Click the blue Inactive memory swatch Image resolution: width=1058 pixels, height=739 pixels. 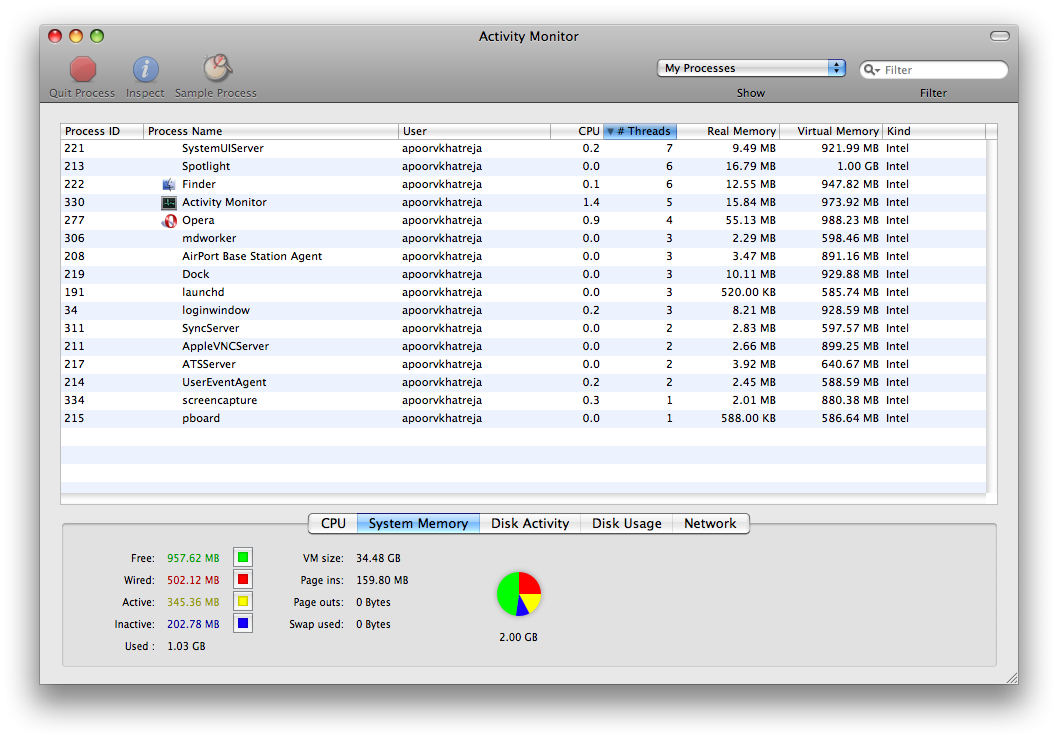point(243,624)
